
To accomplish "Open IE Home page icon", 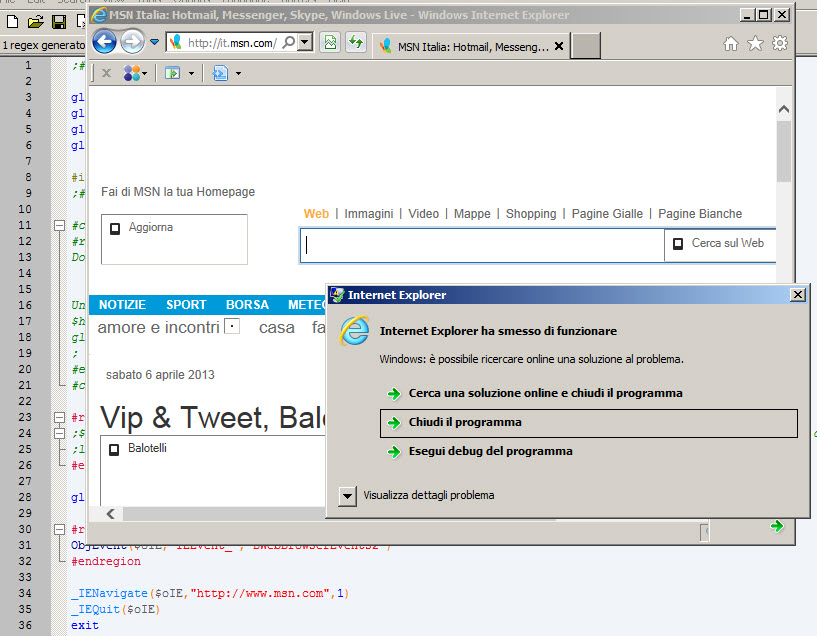I will (731, 43).
